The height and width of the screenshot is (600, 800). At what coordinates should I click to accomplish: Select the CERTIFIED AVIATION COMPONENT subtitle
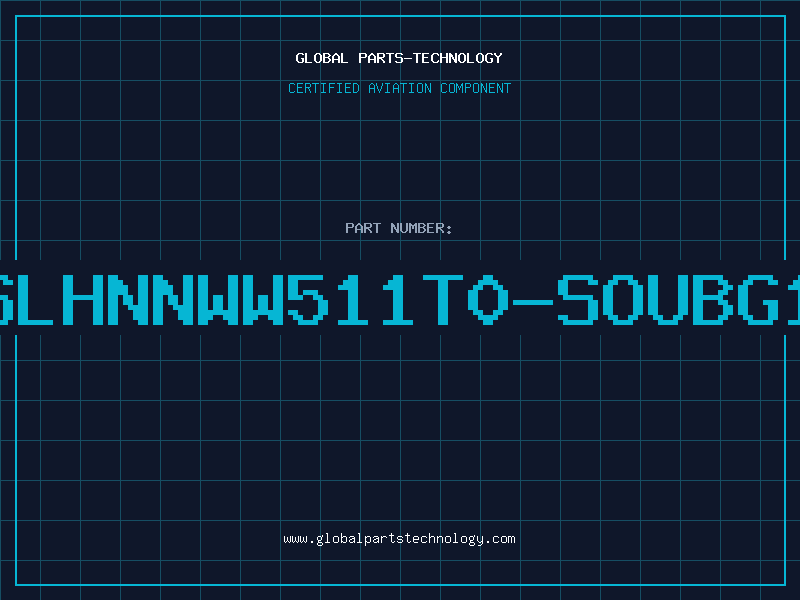(399, 88)
